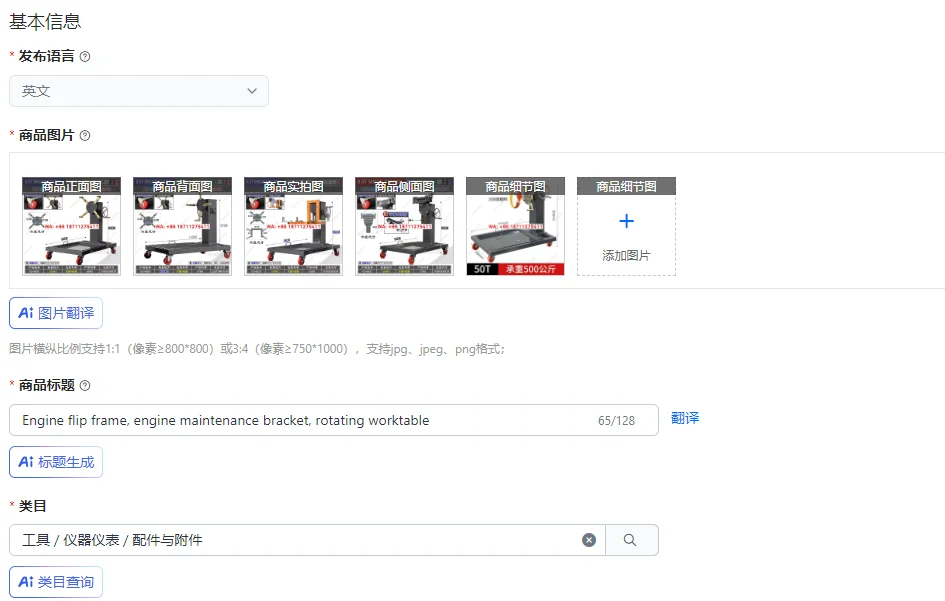Click the 翻译 link beside the title
Image resolution: width=945 pixels, height=601 pixels.
pos(685,418)
